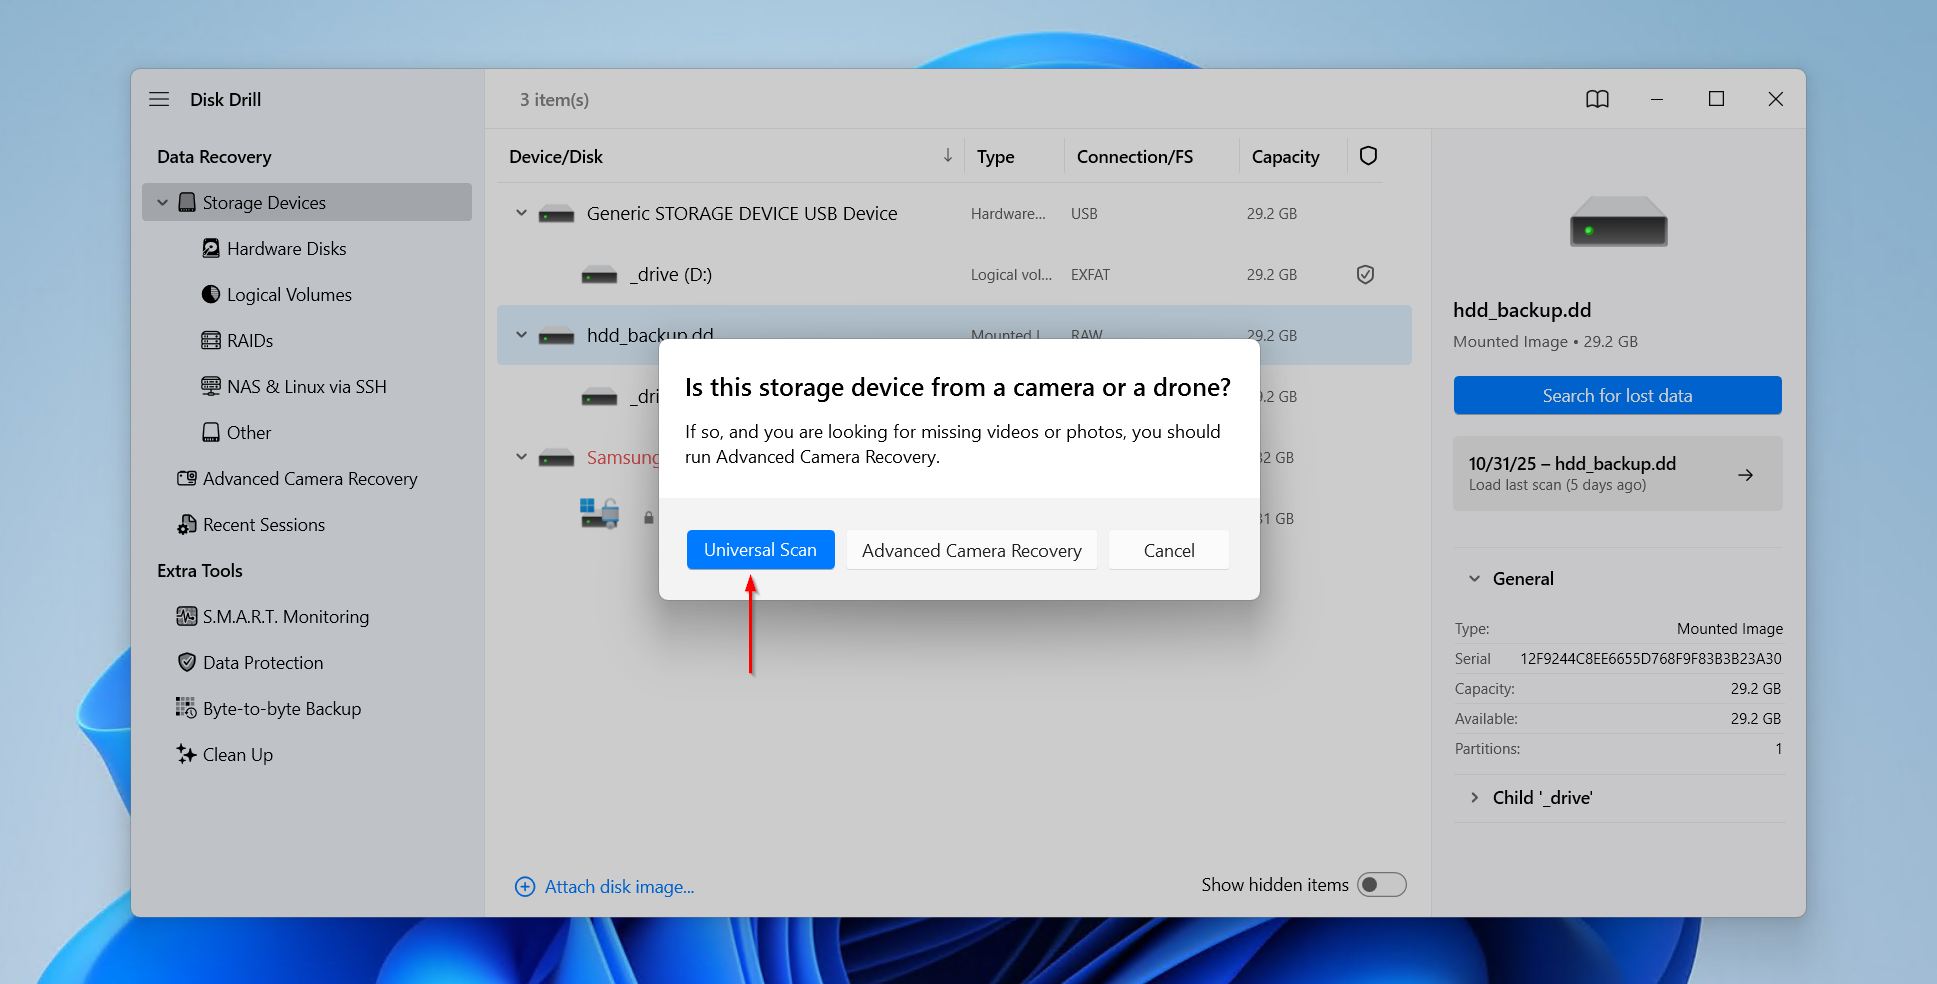
Task: Open Data Protection tool
Action: 262,663
